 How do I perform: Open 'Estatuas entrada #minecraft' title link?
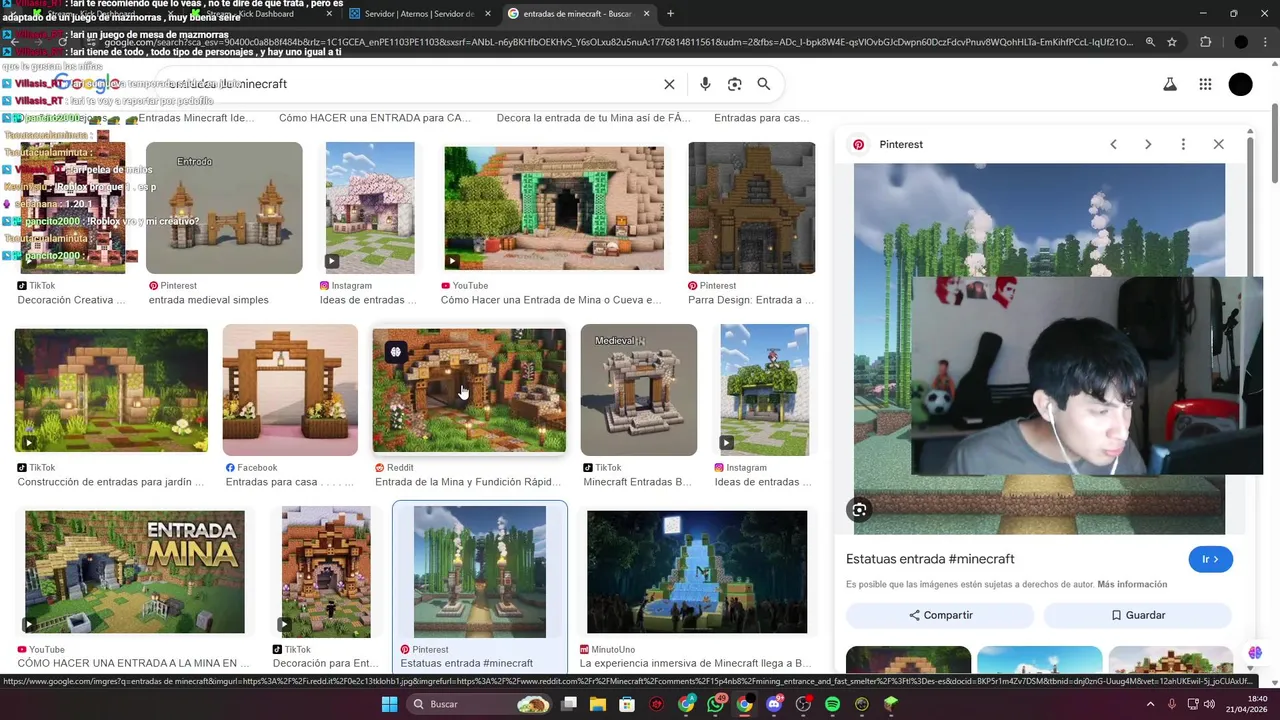[930, 559]
